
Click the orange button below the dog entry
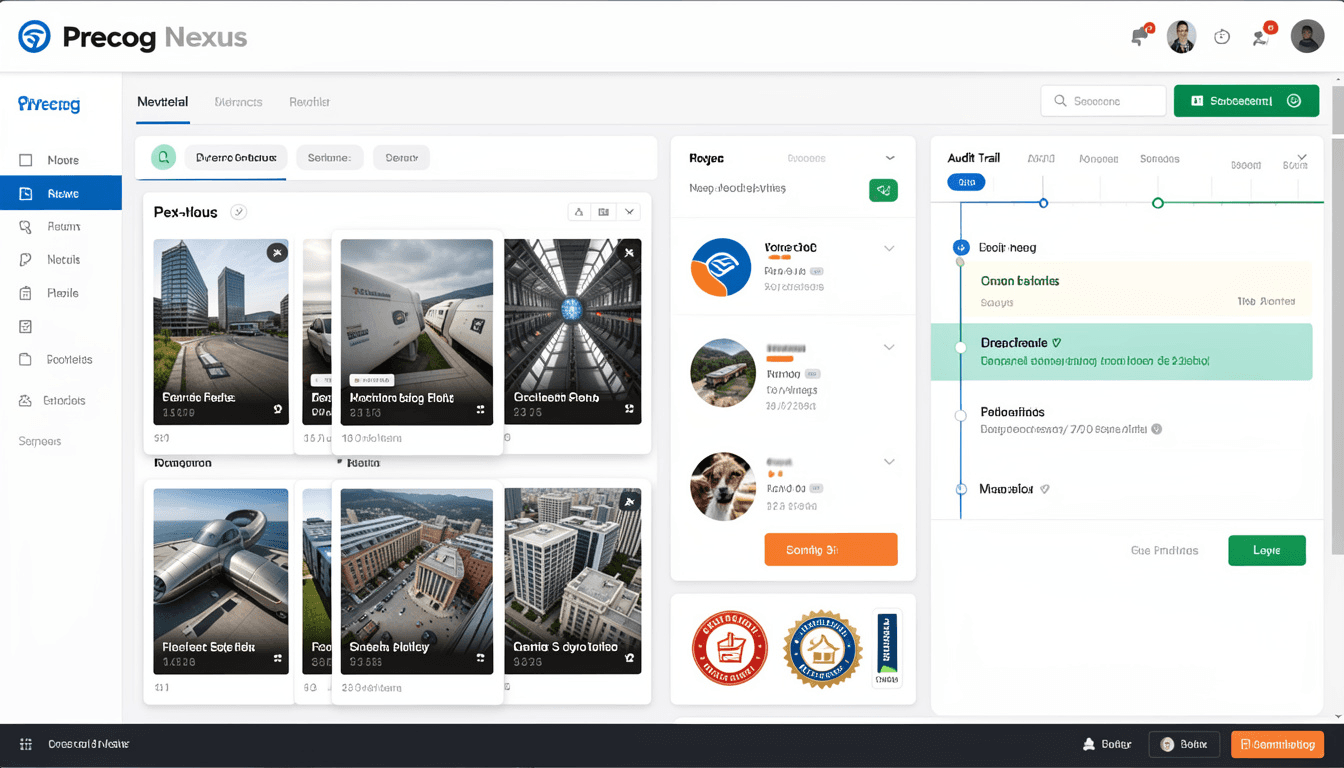click(830, 549)
